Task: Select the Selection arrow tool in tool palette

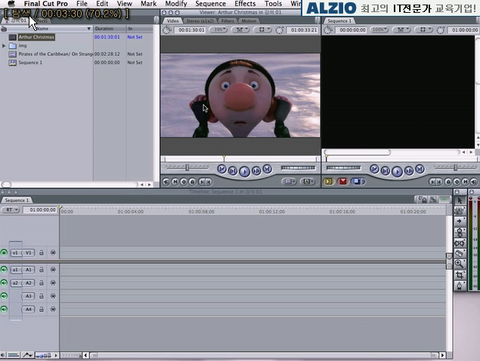Action: coord(460,200)
